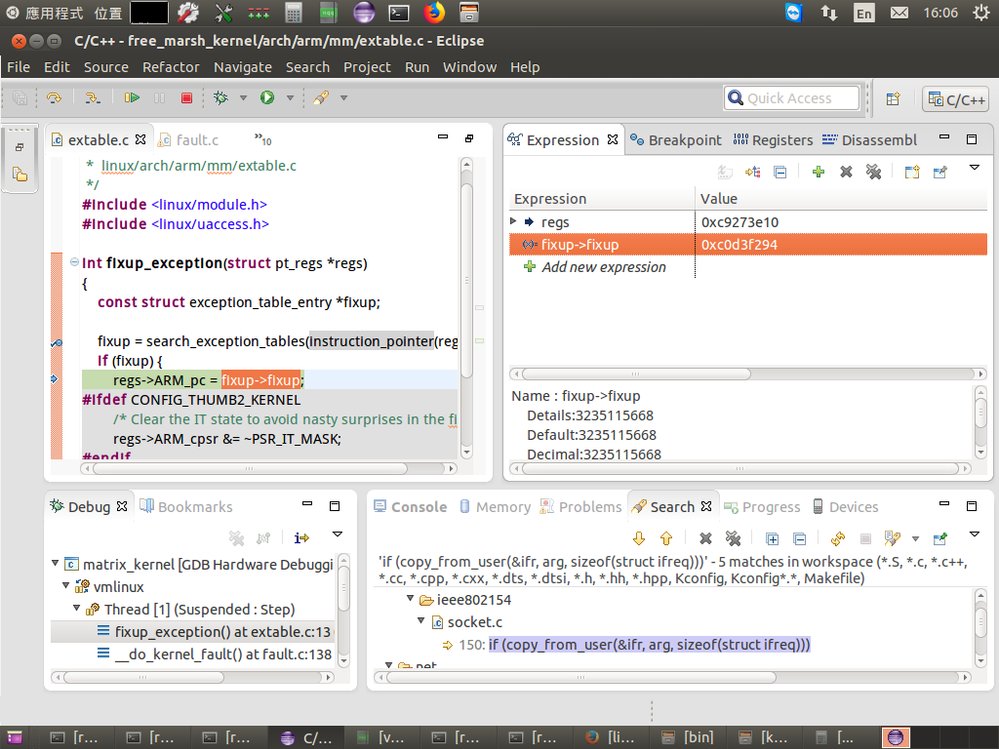
Task: Toggle instruction stepping mode in Debug view
Action: [x=301, y=538]
